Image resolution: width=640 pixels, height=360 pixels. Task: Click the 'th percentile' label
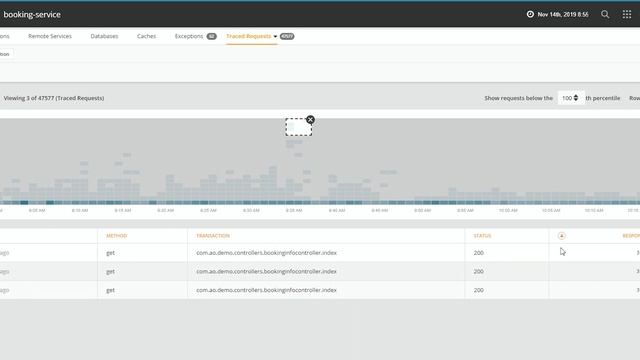point(603,98)
